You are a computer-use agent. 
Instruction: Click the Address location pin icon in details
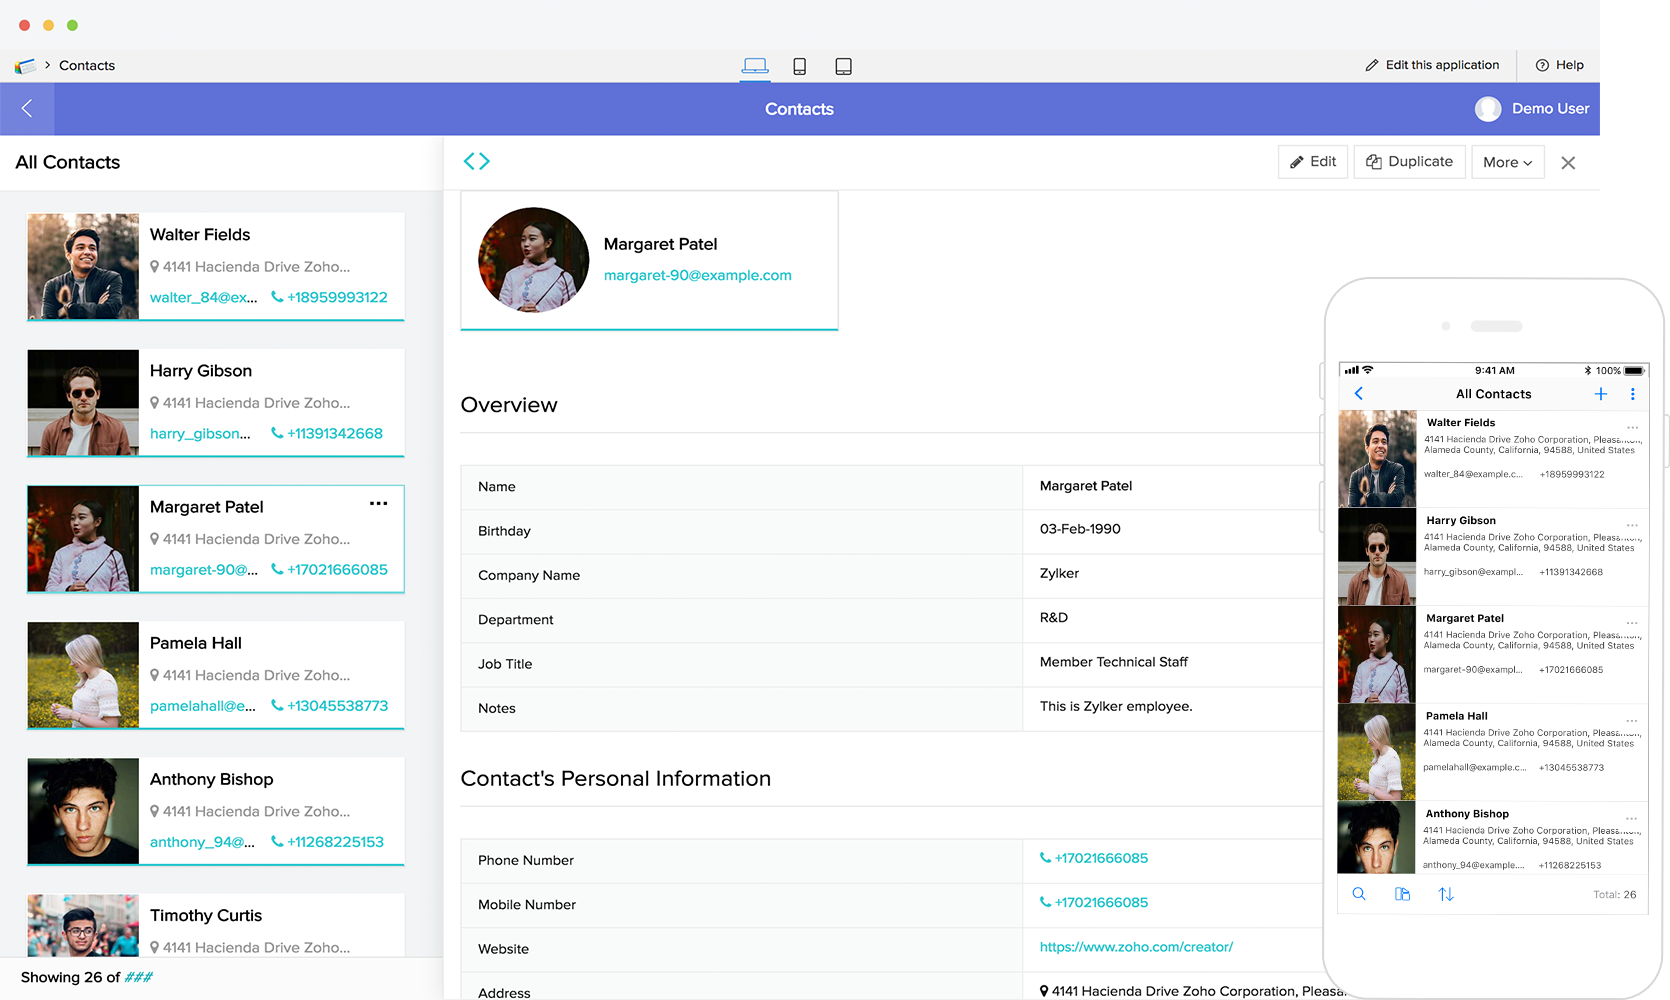pyautogui.click(x=1044, y=991)
